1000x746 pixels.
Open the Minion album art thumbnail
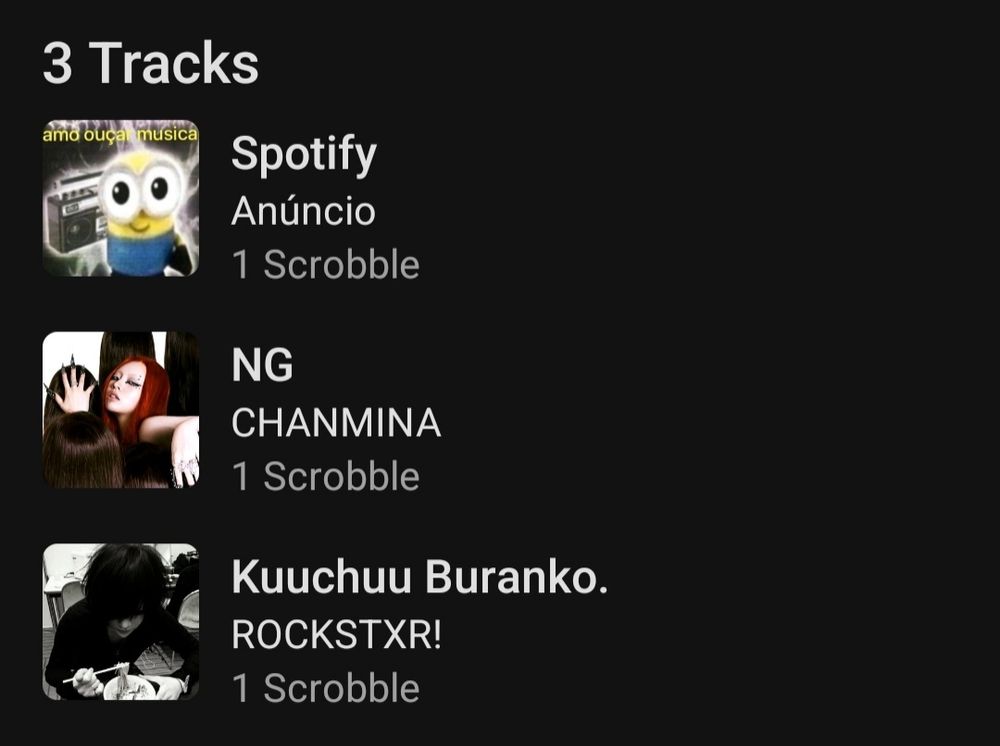tap(121, 198)
